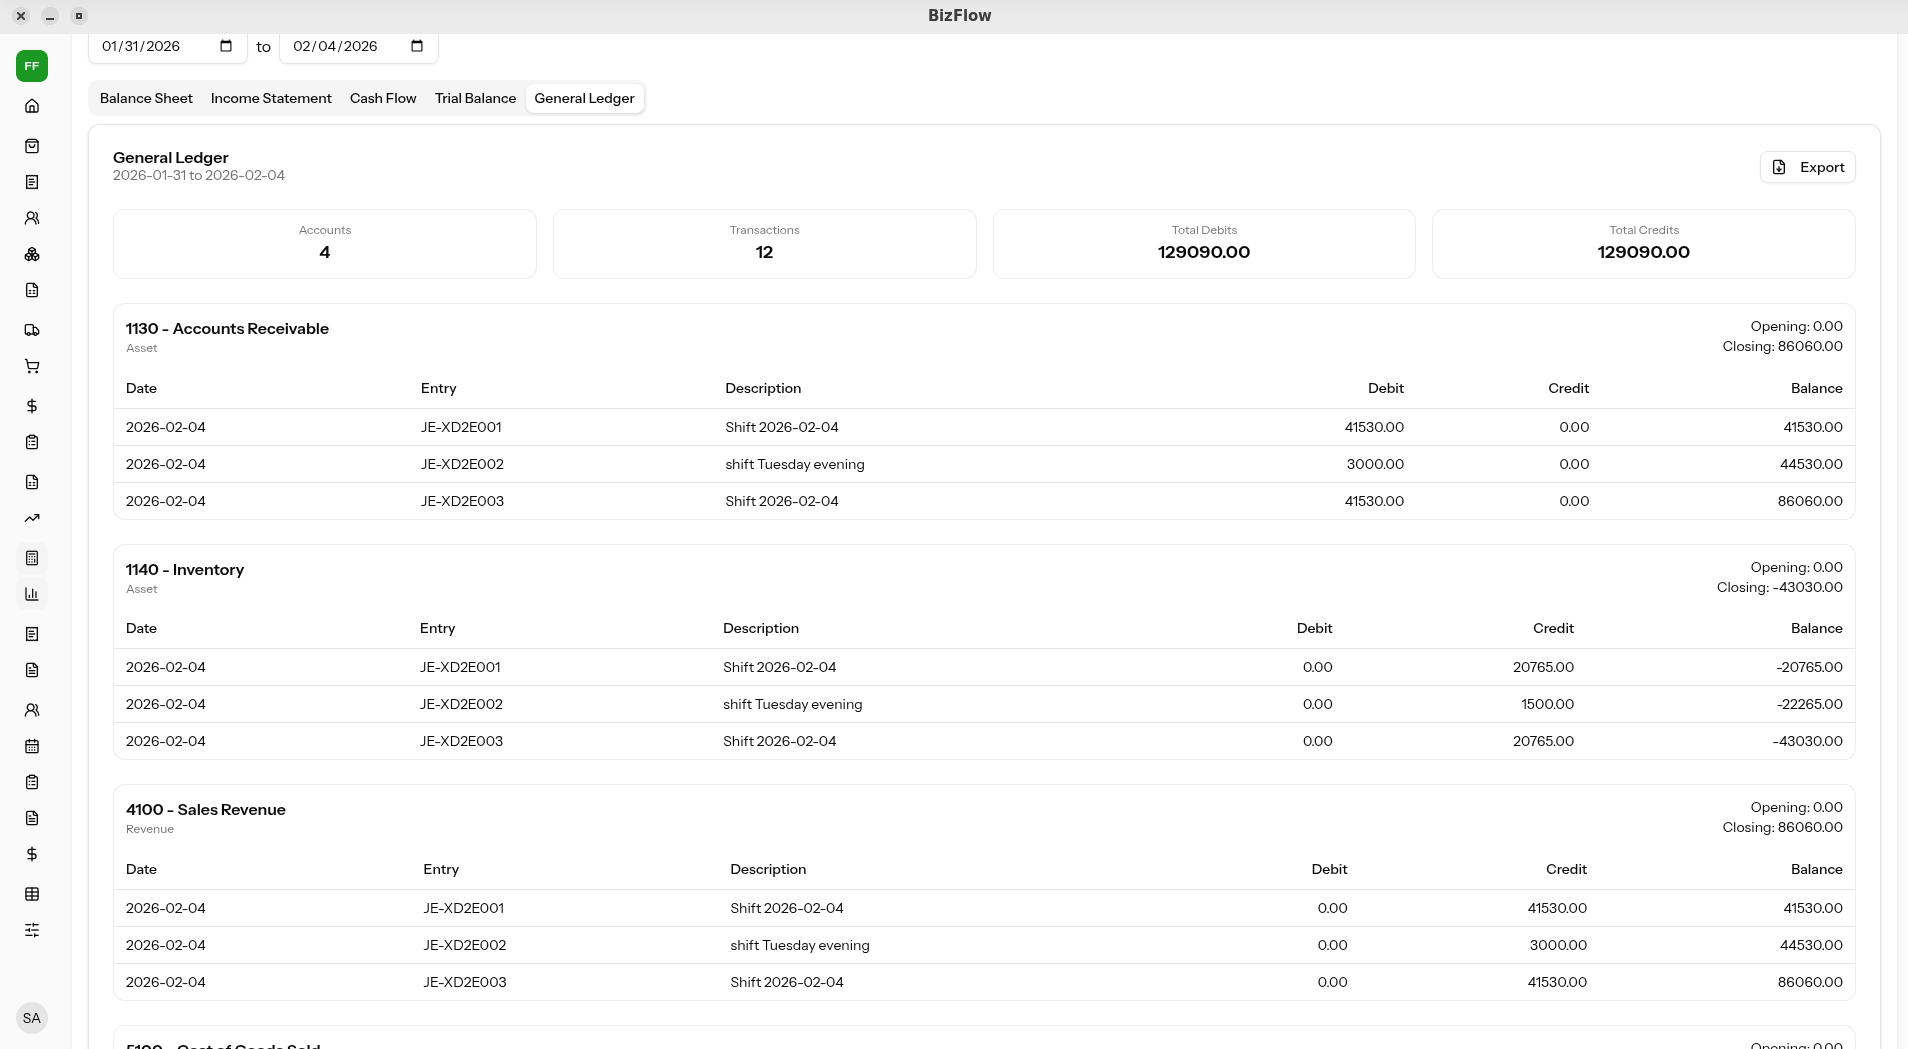Image resolution: width=1908 pixels, height=1049 pixels.
Task: Open the end date calendar picker
Action: (x=415, y=46)
